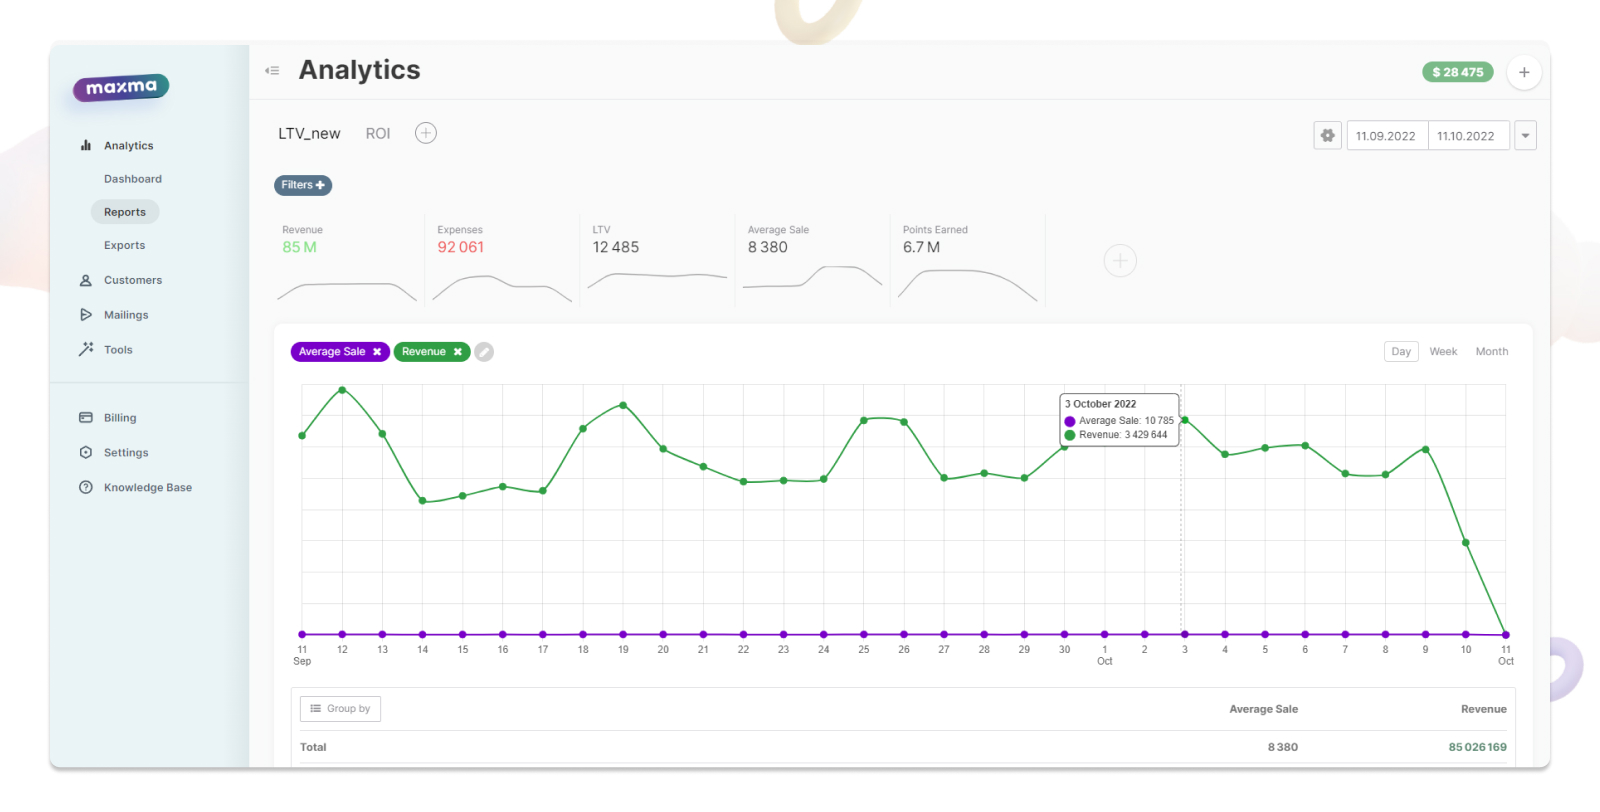The width and height of the screenshot is (1600, 812).
Task: Click the collapse sidebar icon beside Analytics title
Action: pos(272,71)
